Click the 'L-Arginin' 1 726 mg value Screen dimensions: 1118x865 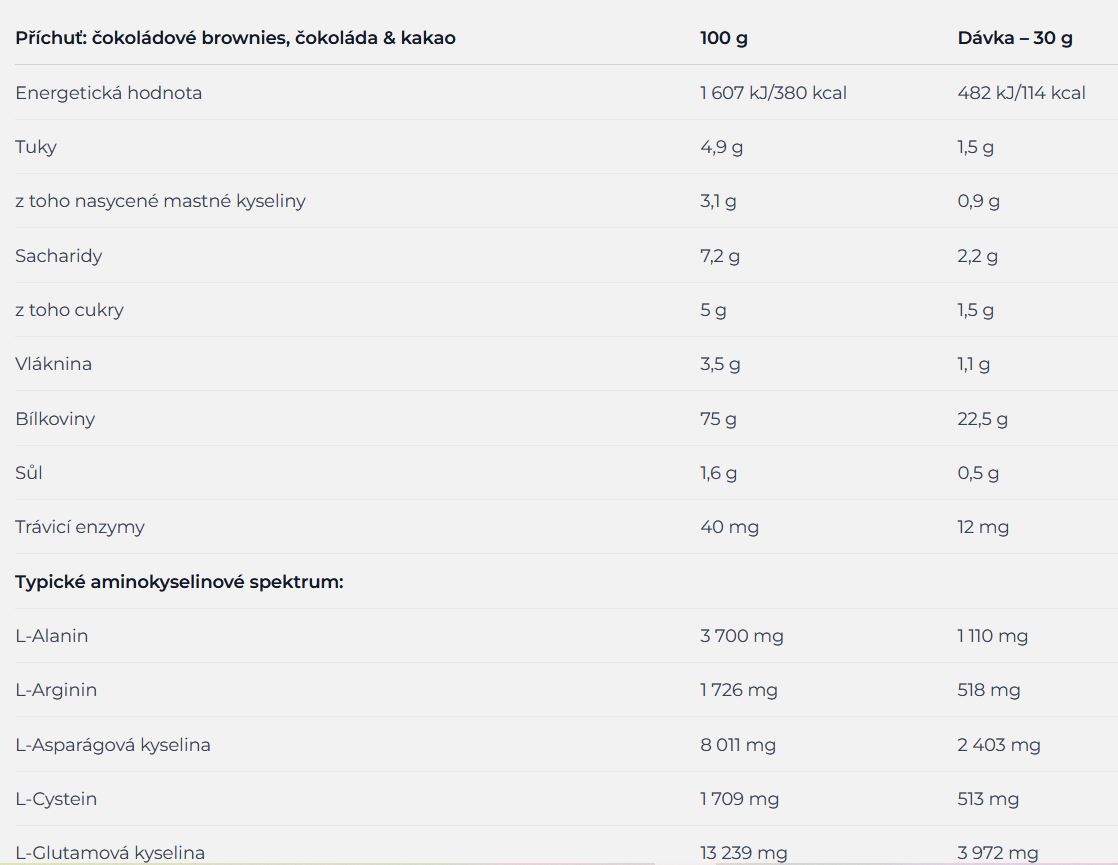coord(739,690)
